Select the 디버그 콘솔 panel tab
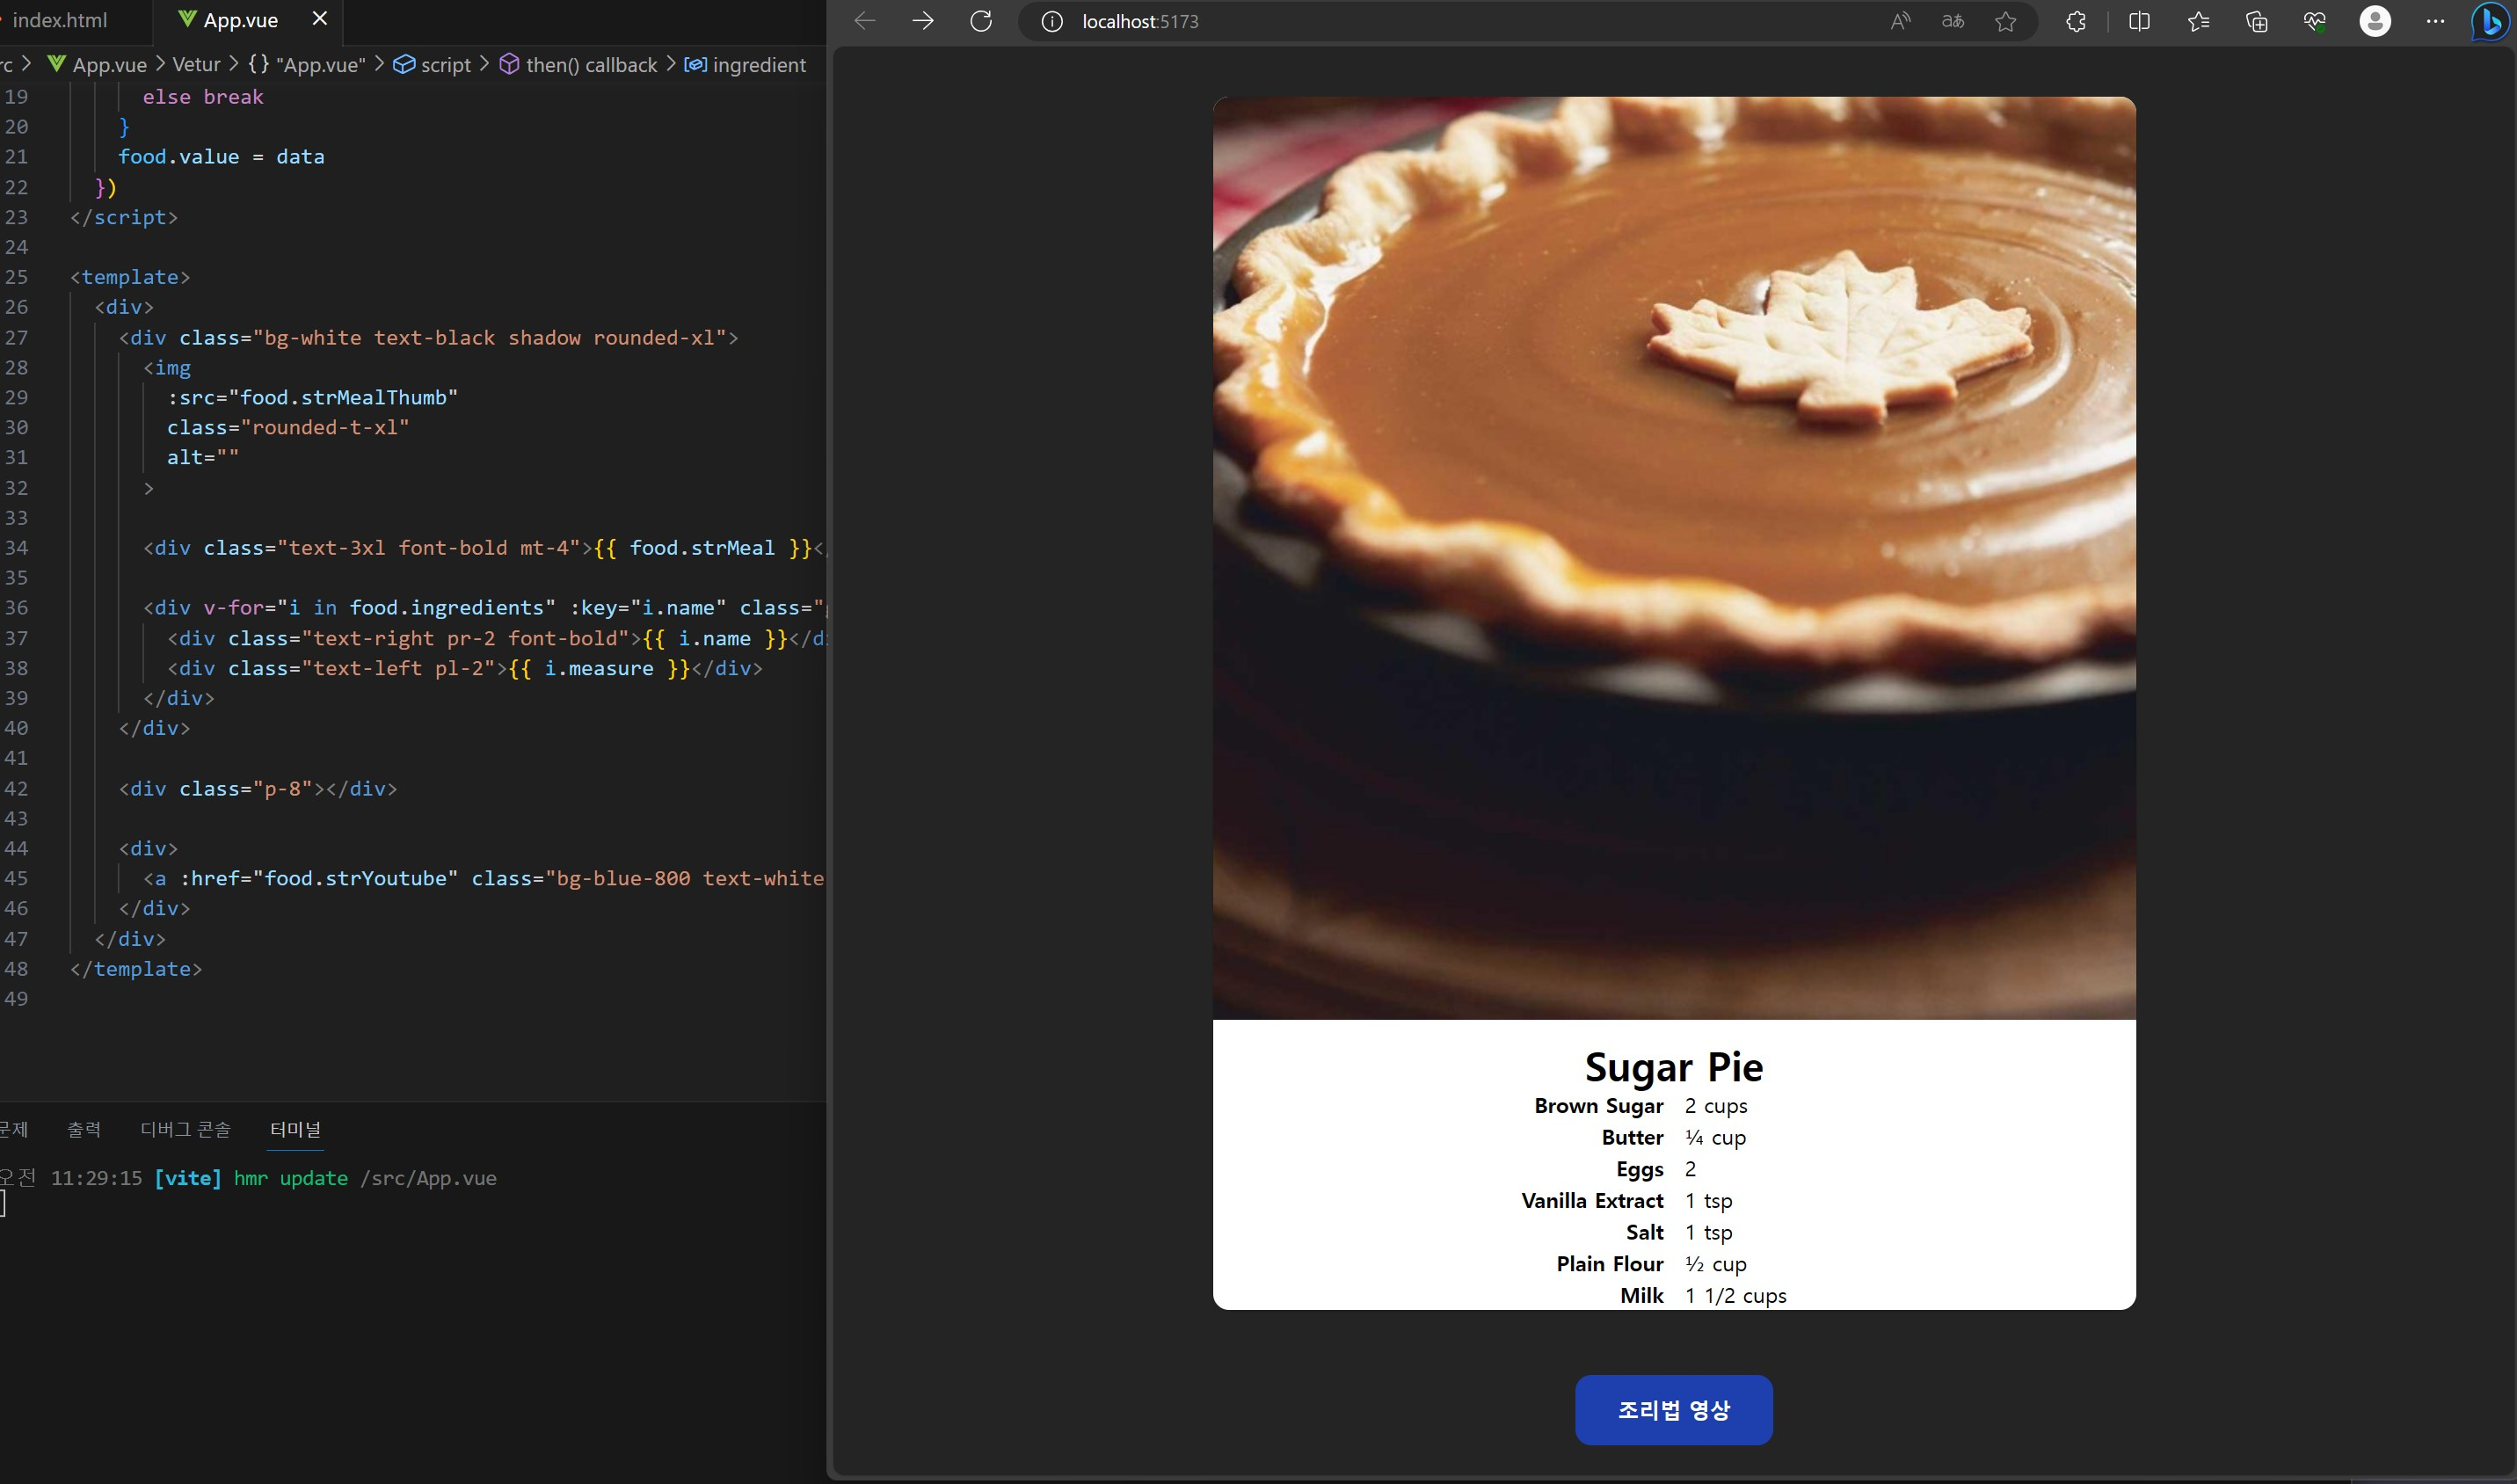This screenshot has height=1484, width=2517. tap(185, 1129)
